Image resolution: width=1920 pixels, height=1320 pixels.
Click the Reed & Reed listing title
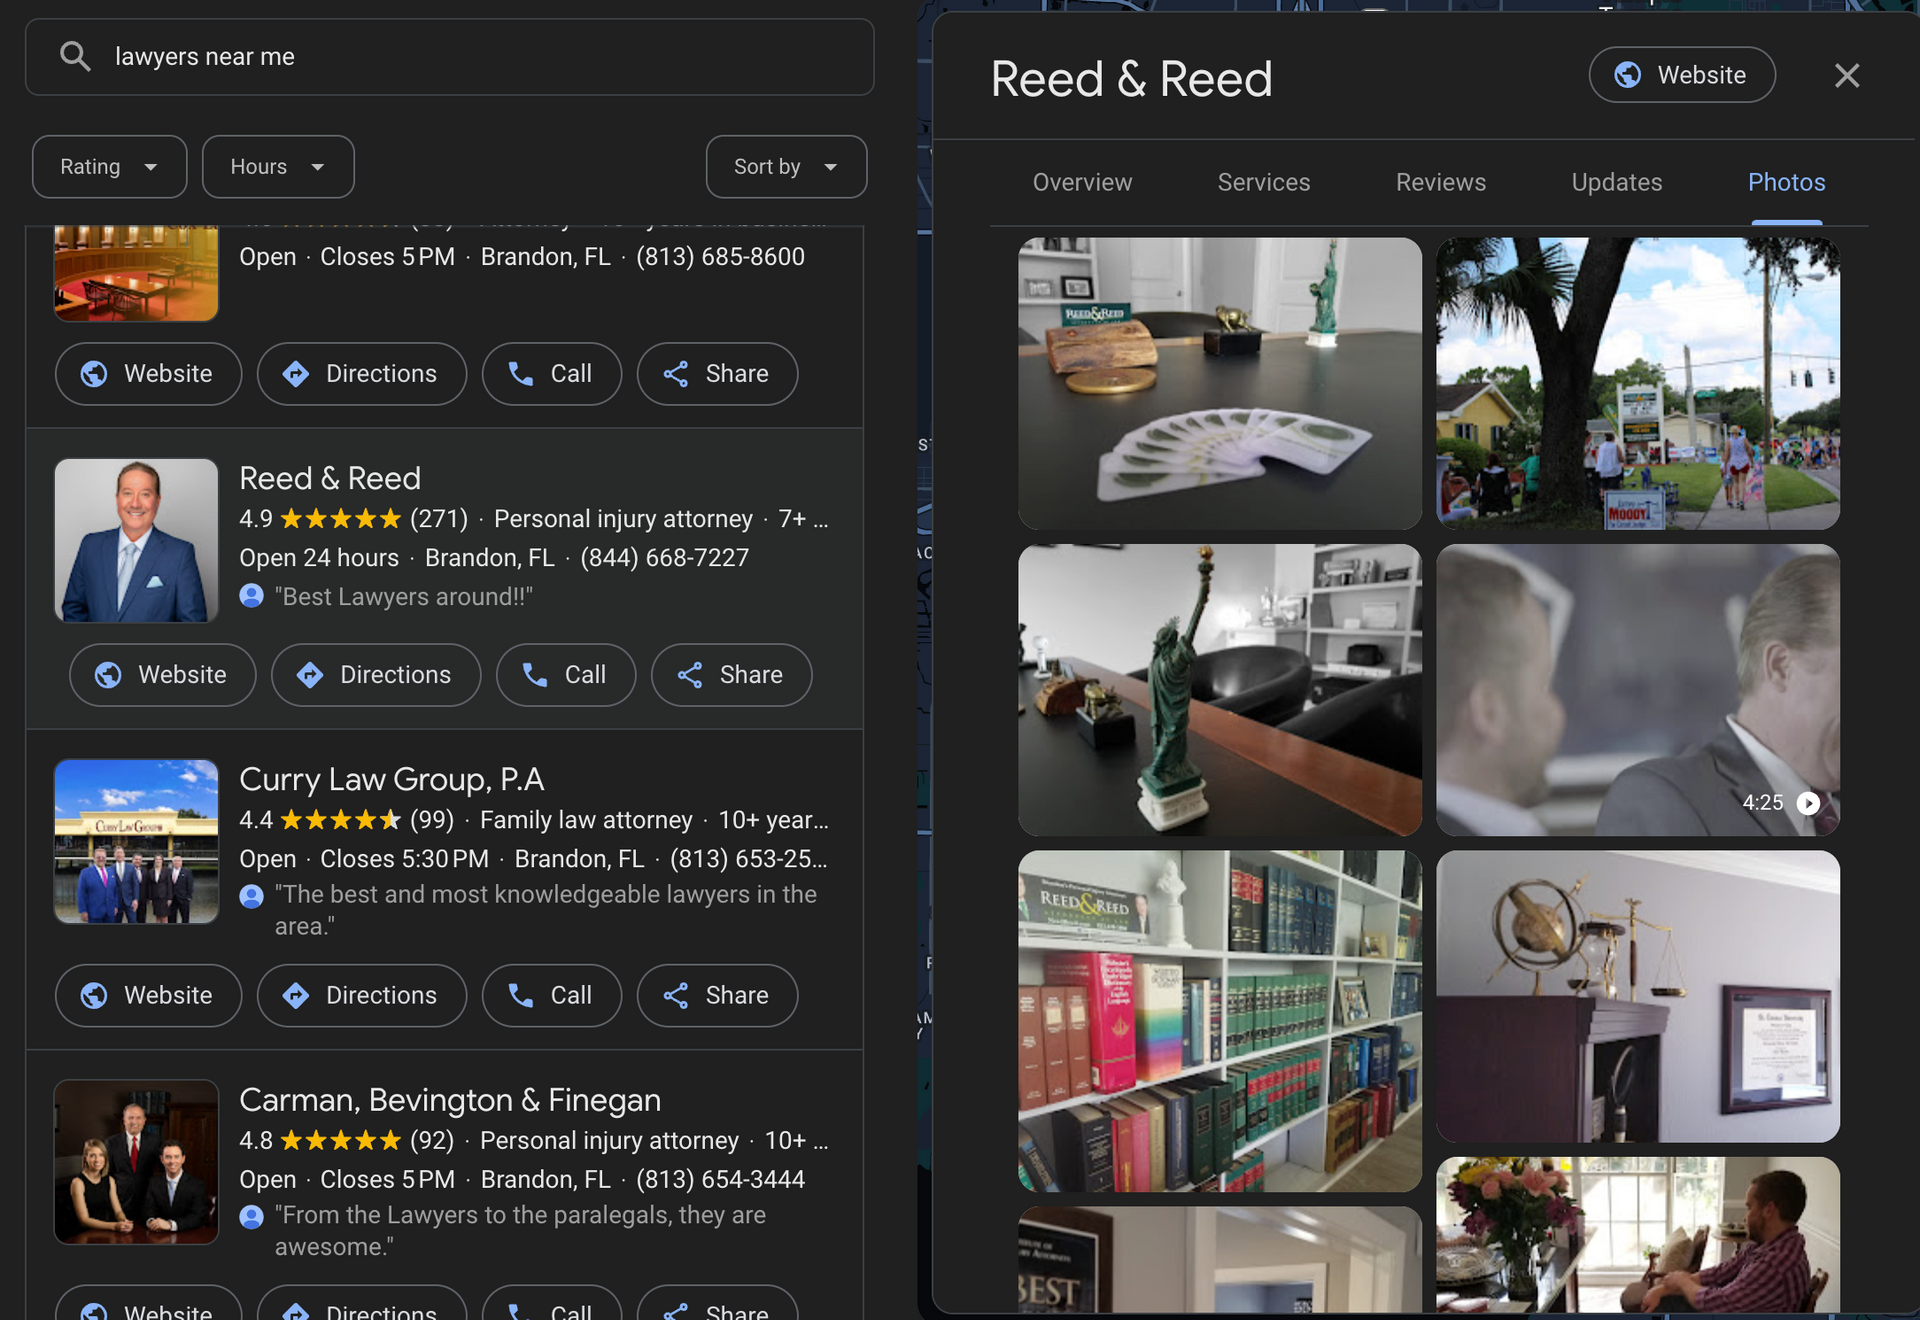coord(330,478)
